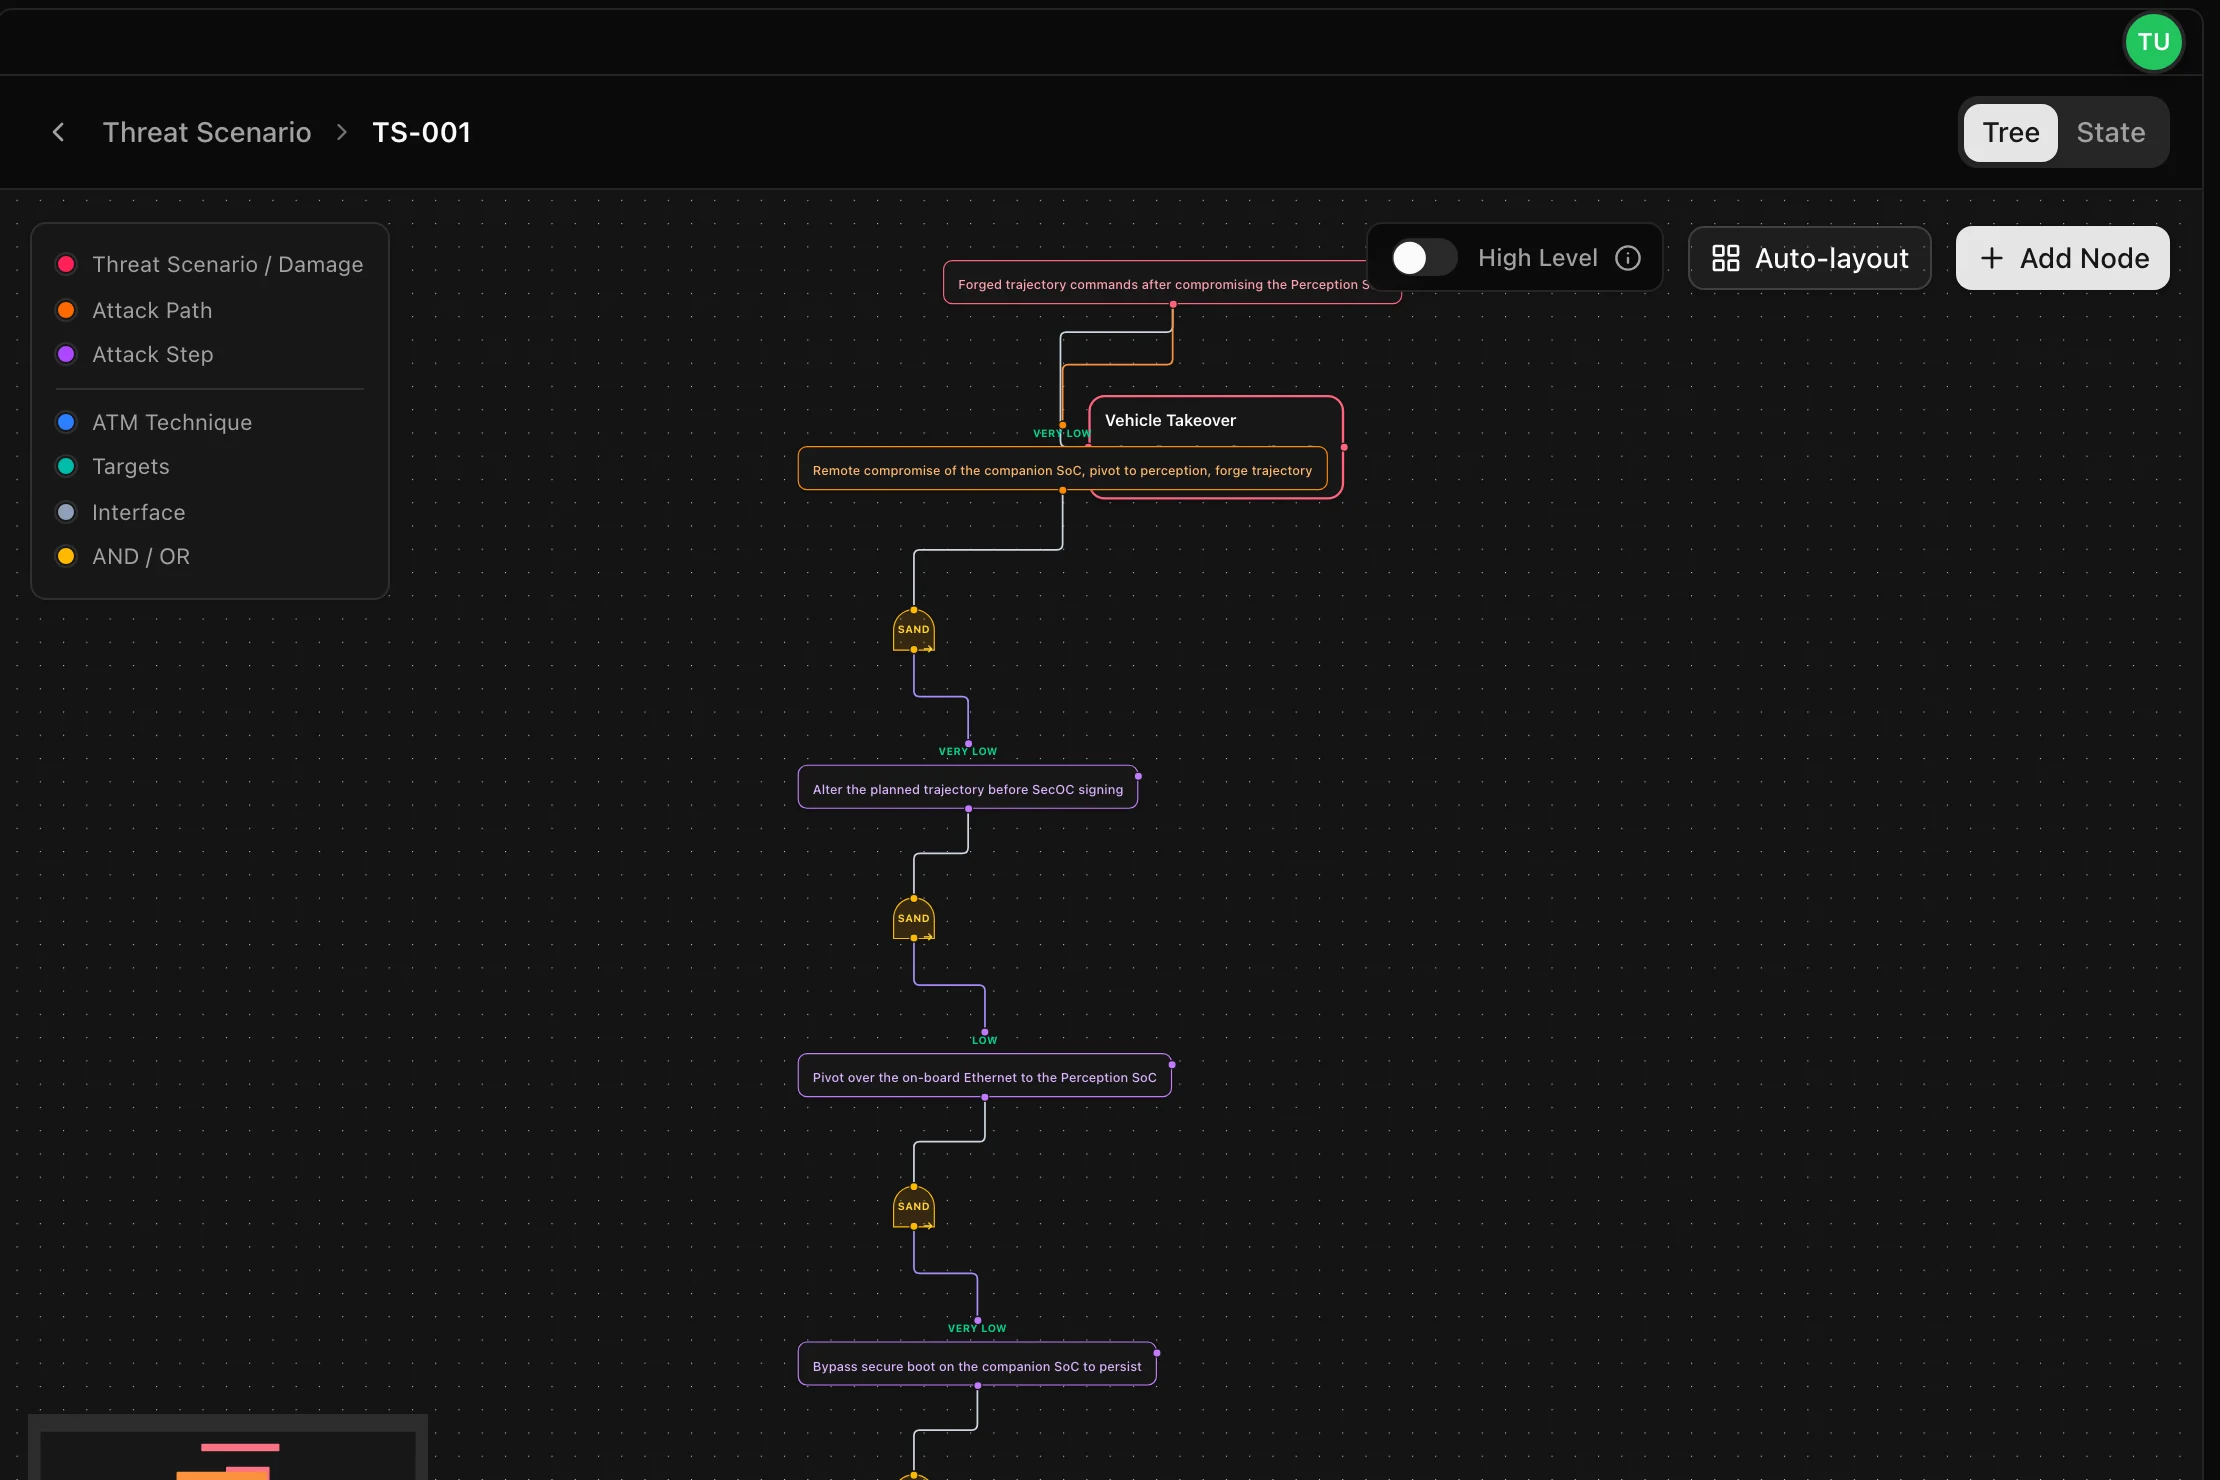Click the VERY LOW label above Bypass secure boot
The image size is (2220, 1480).
[x=977, y=1328]
